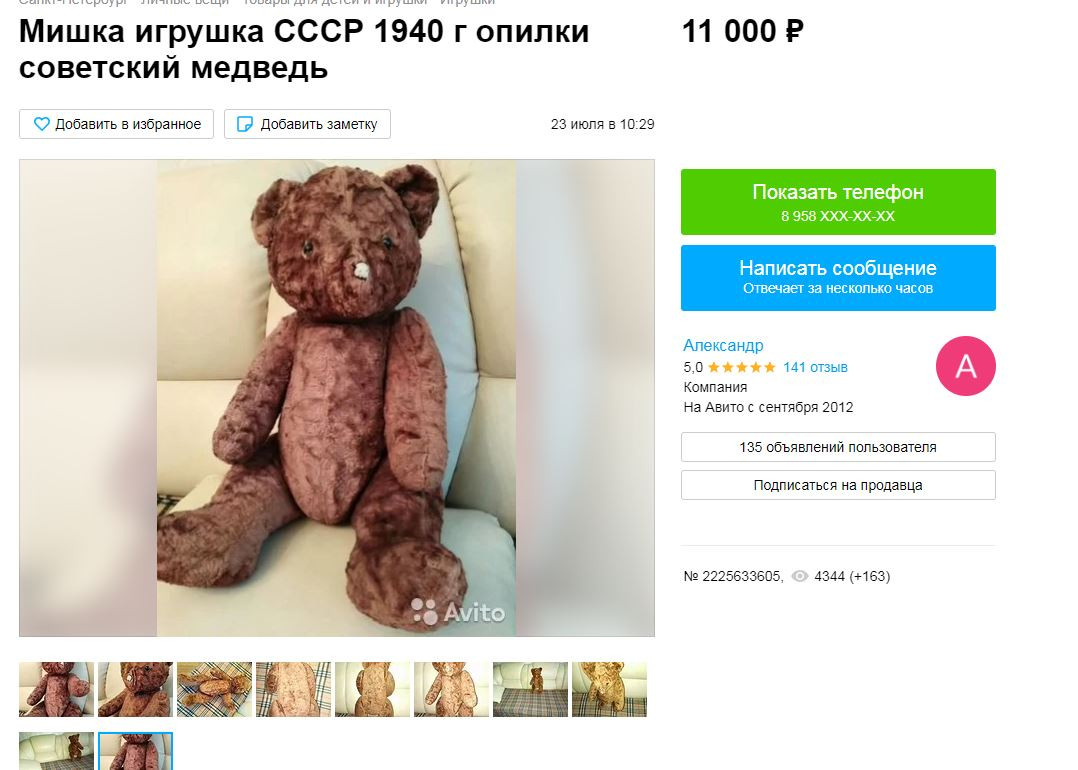
Task: Click Добавить в избранное button
Action: (x=116, y=124)
